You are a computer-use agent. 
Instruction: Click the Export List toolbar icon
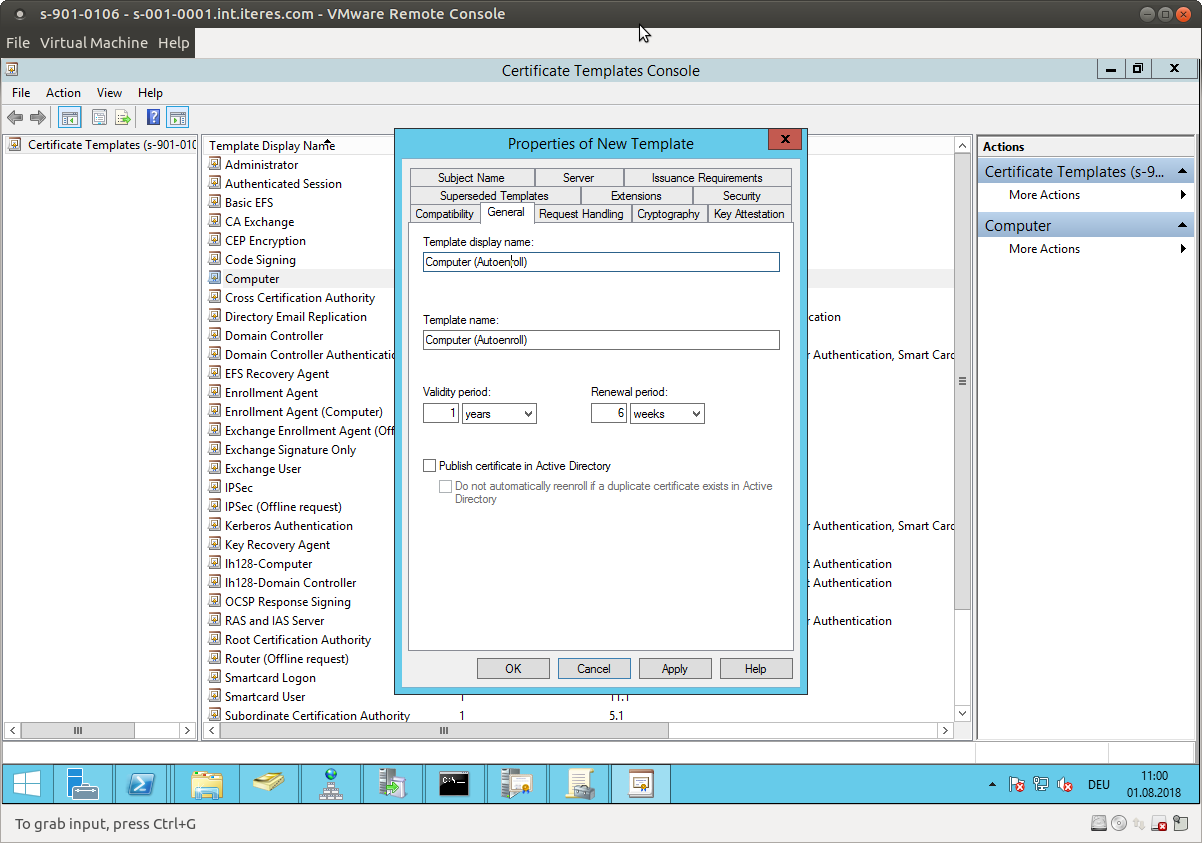click(x=123, y=117)
